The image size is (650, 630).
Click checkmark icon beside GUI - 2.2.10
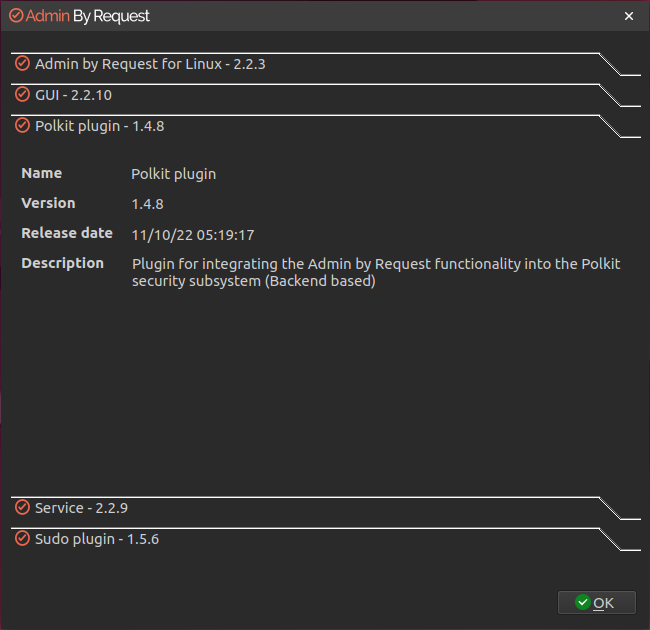pos(22,94)
